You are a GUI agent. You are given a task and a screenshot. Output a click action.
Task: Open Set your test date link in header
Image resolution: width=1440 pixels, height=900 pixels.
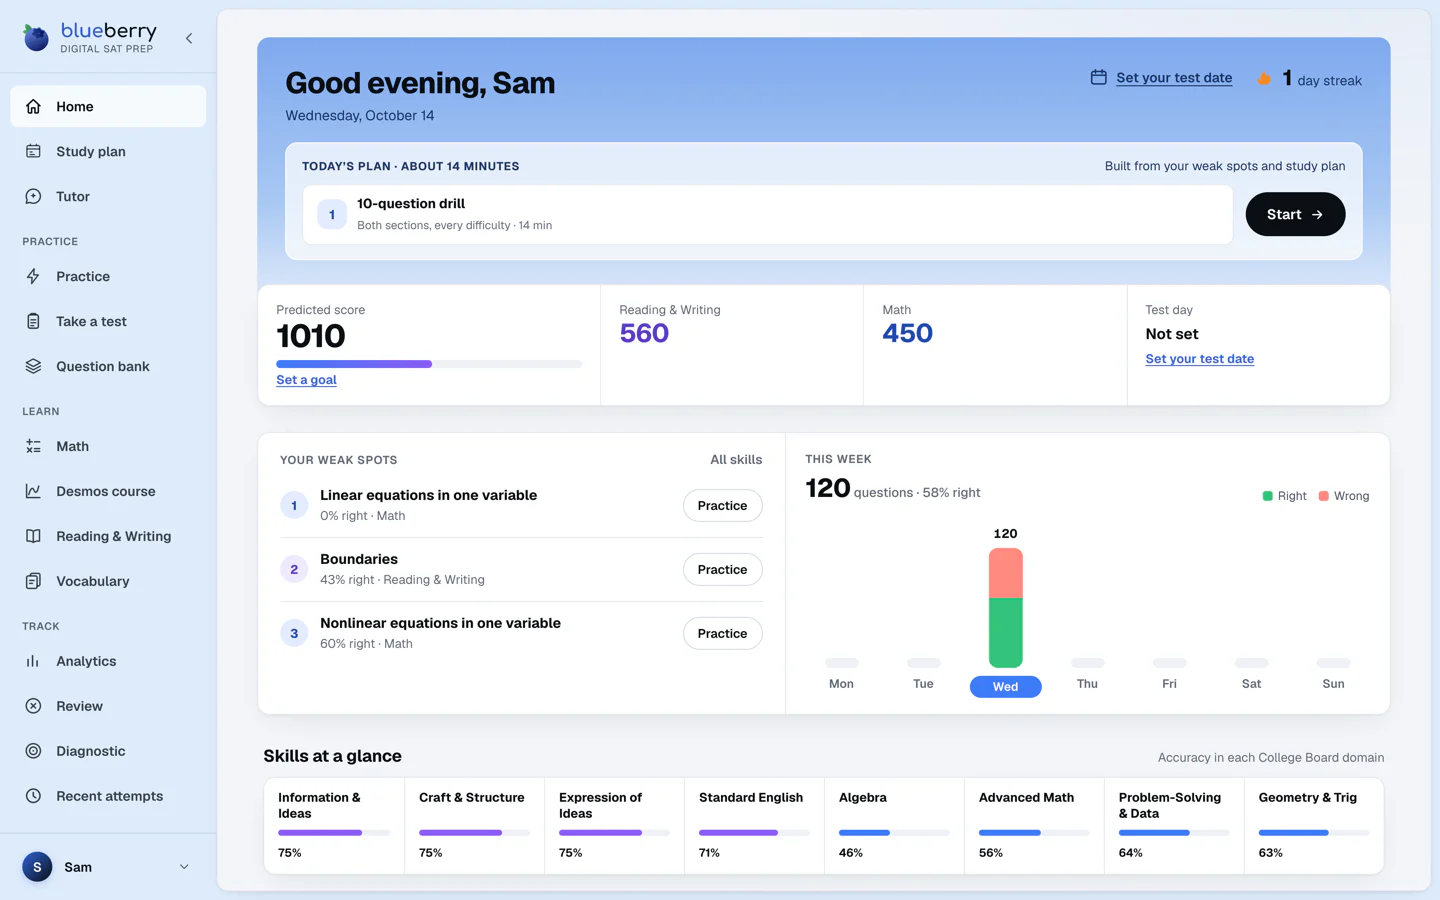[1174, 77]
